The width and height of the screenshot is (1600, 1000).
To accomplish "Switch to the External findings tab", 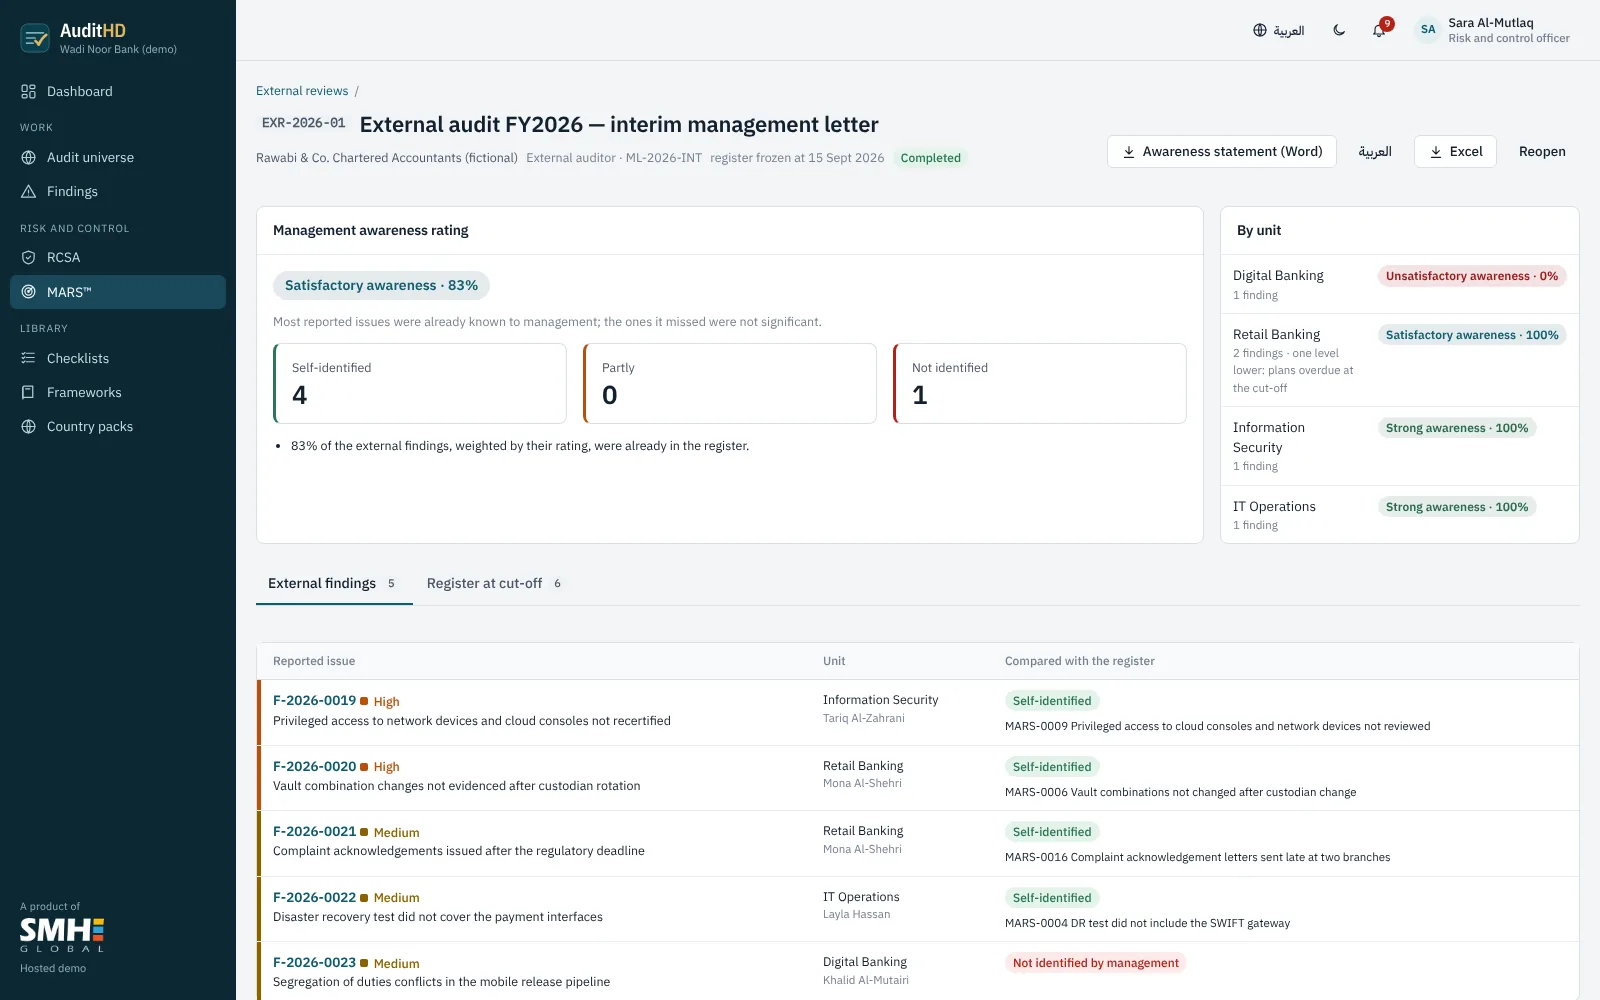I will 334,584.
